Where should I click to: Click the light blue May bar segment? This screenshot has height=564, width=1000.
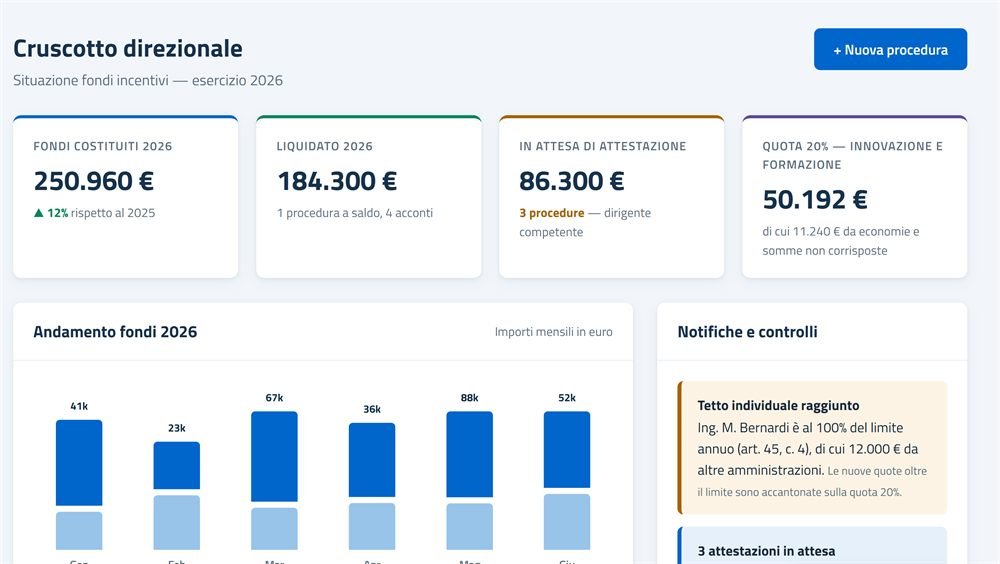[x=469, y=526]
